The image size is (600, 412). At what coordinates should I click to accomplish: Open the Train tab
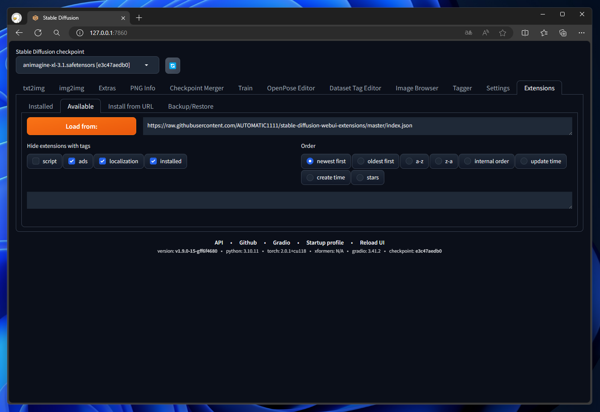[245, 88]
